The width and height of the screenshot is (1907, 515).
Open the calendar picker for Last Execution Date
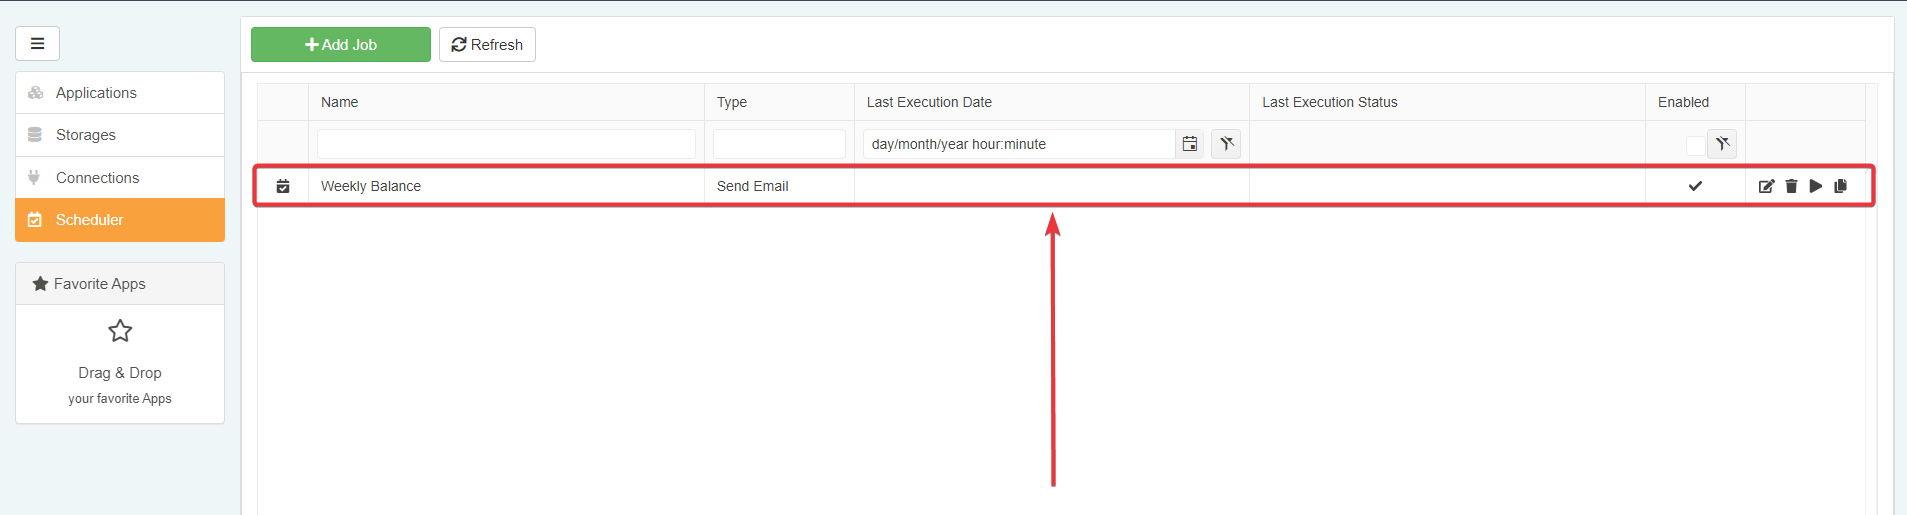[x=1189, y=144]
